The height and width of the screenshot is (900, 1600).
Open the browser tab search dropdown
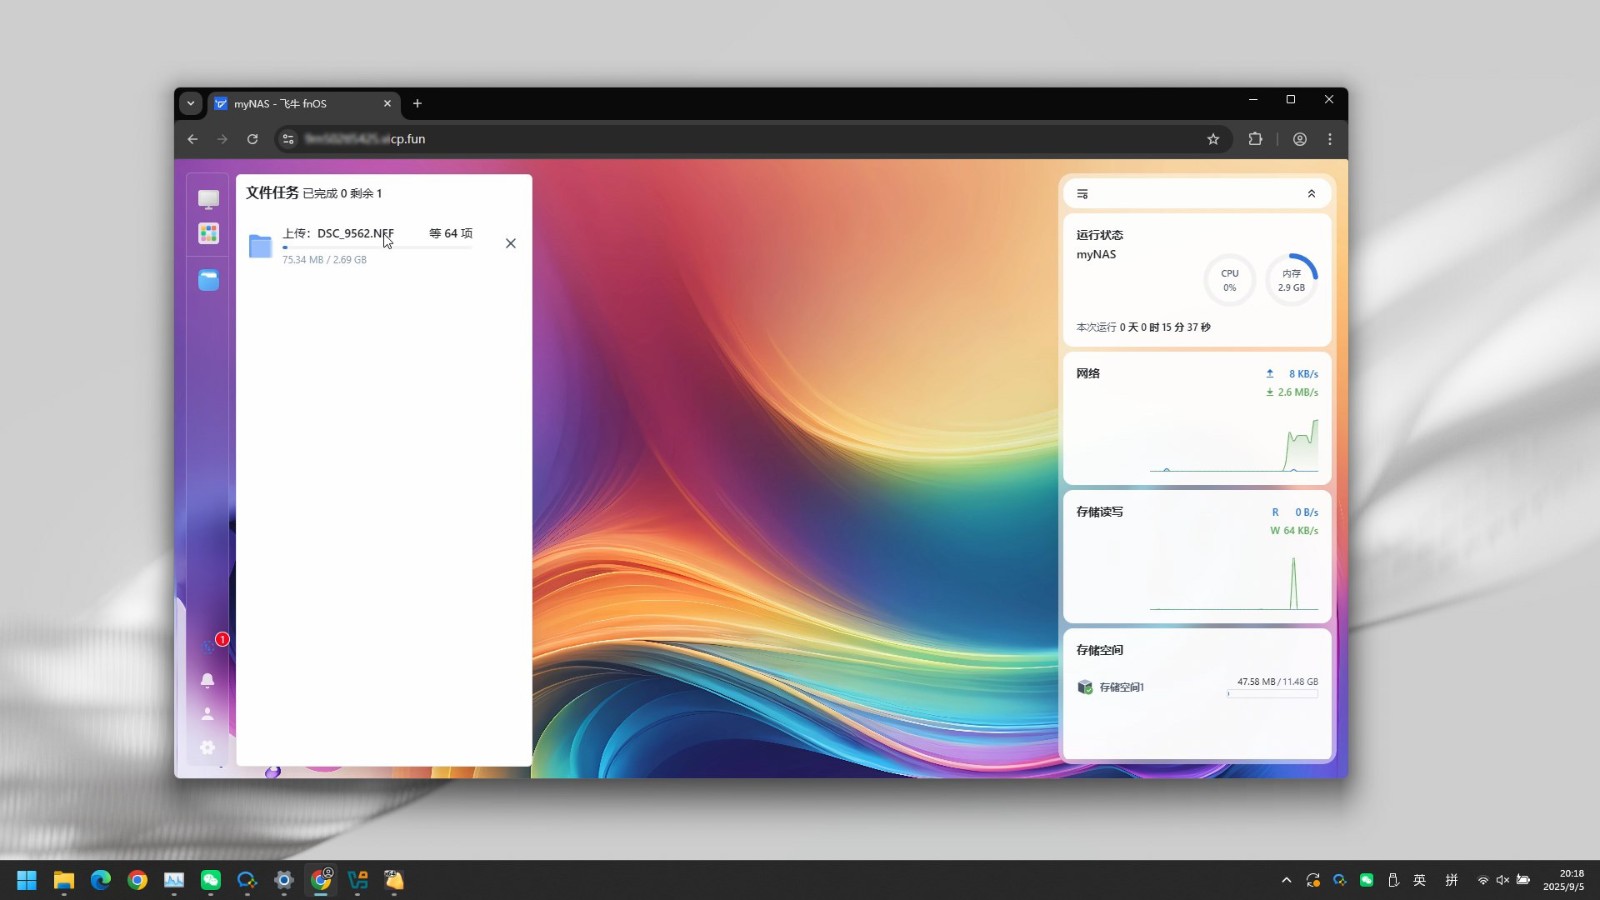190,103
